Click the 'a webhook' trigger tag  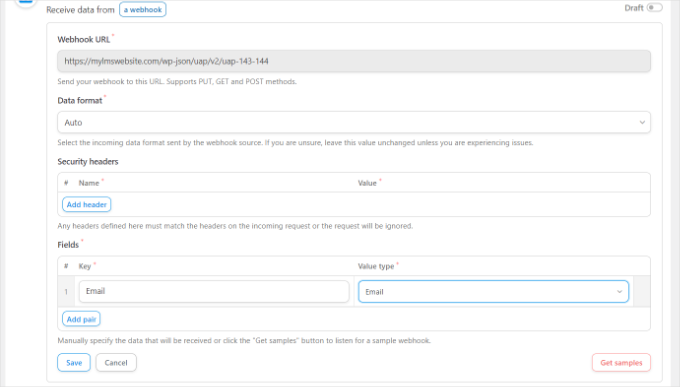pos(143,10)
